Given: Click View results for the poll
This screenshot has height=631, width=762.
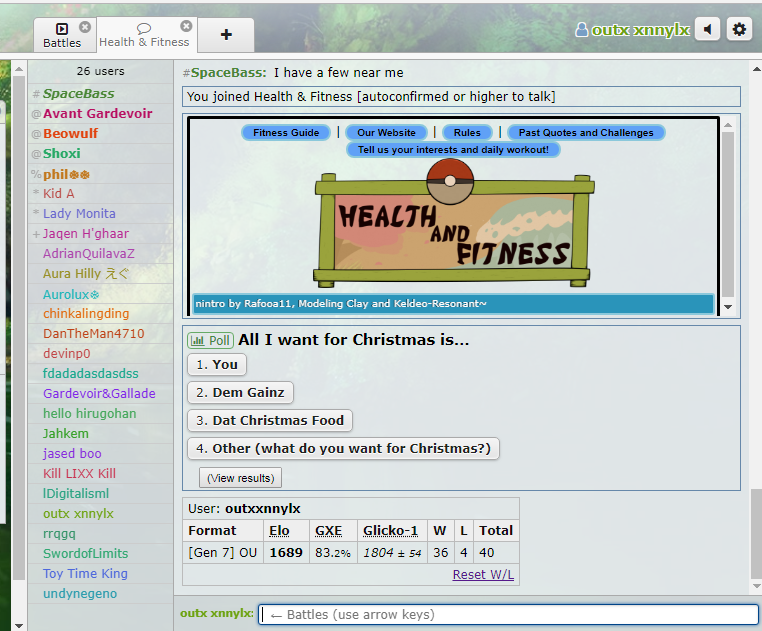Looking at the screenshot, I should click(241, 478).
